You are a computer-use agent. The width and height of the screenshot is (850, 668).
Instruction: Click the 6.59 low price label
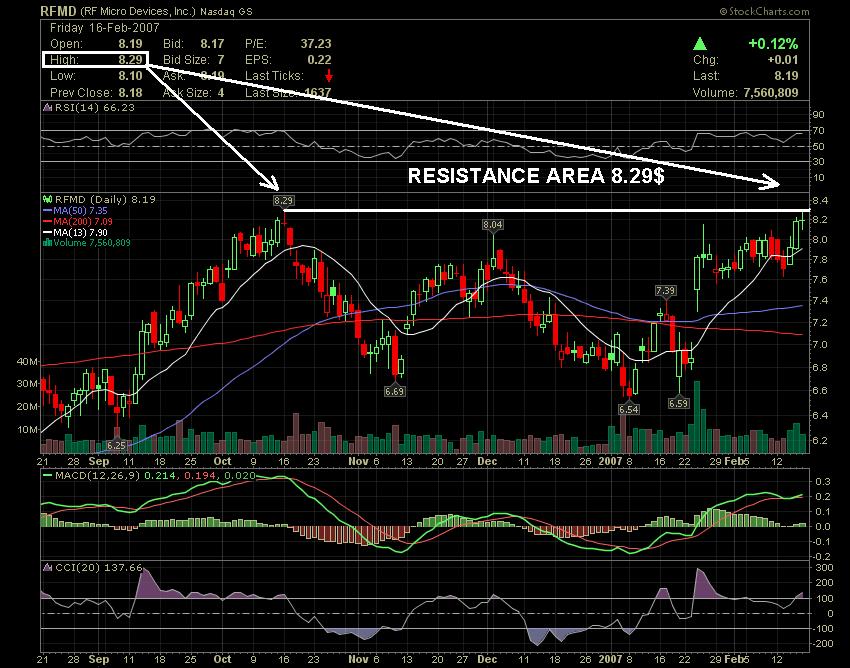pos(679,403)
